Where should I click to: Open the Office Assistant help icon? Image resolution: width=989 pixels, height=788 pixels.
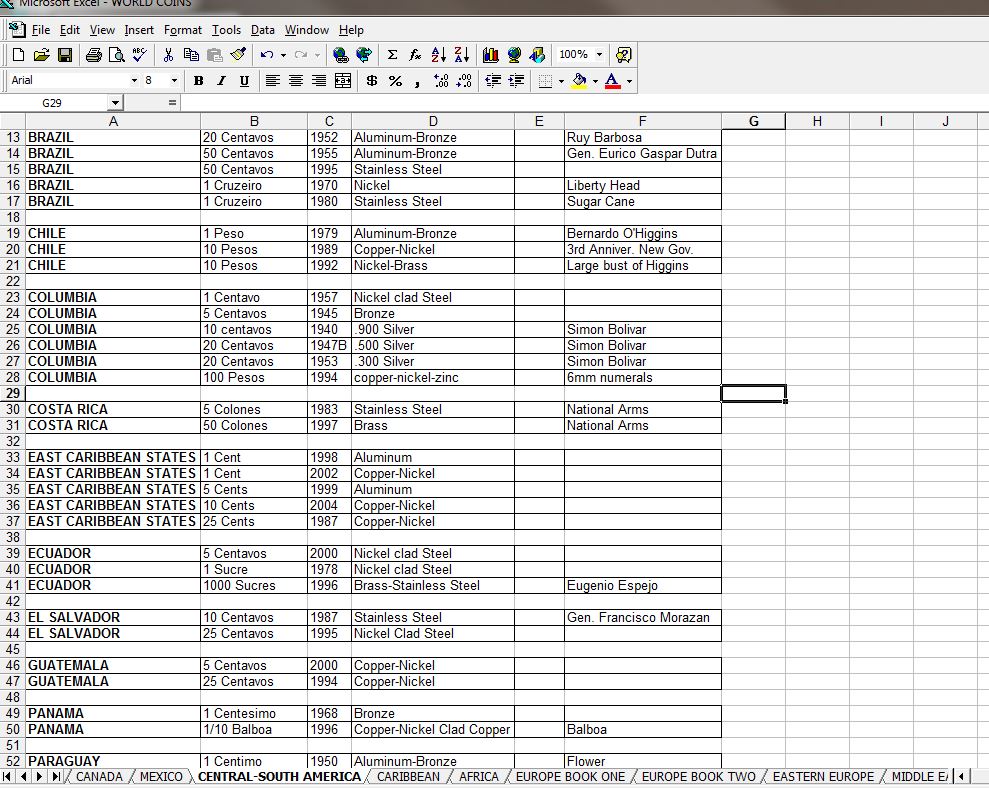coord(623,55)
